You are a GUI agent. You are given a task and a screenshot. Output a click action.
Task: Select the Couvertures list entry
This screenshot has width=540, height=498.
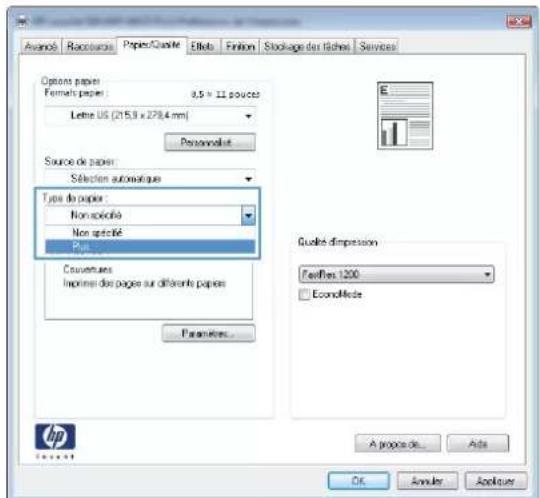click(x=88, y=269)
